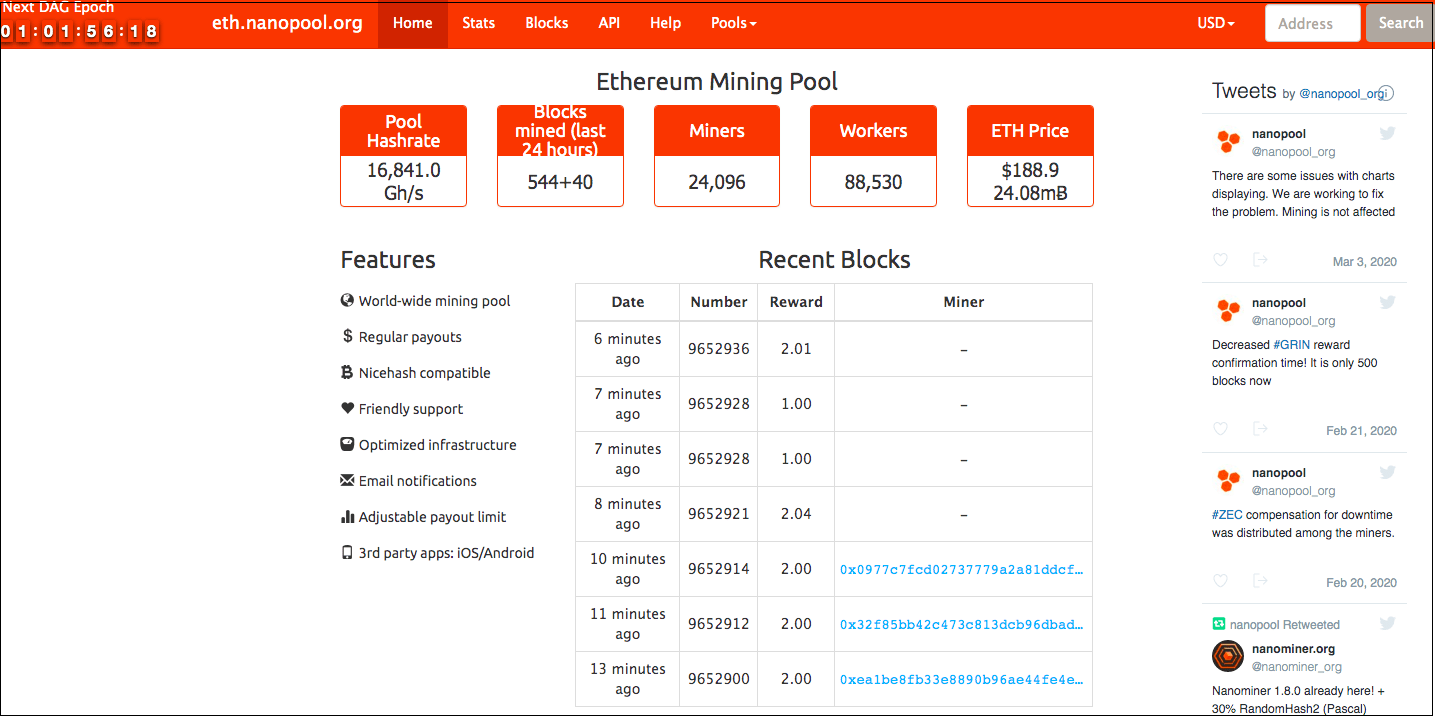Screen dimensions: 1435x720
Task: Click the @nanopool_org link in Tweets header
Action: coord(1342,93)
